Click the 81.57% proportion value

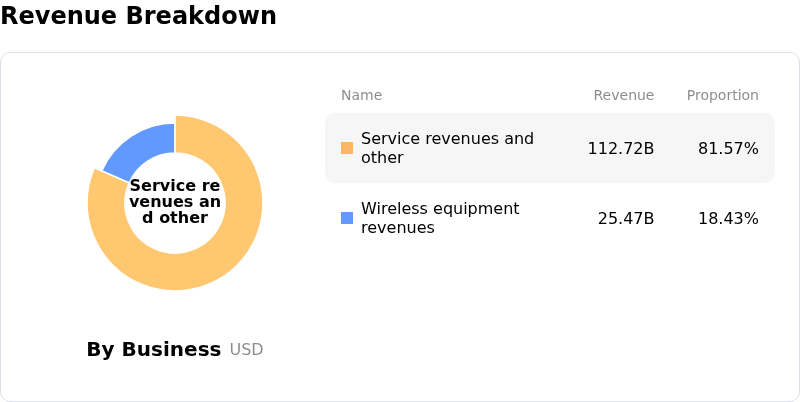[728, 148]
